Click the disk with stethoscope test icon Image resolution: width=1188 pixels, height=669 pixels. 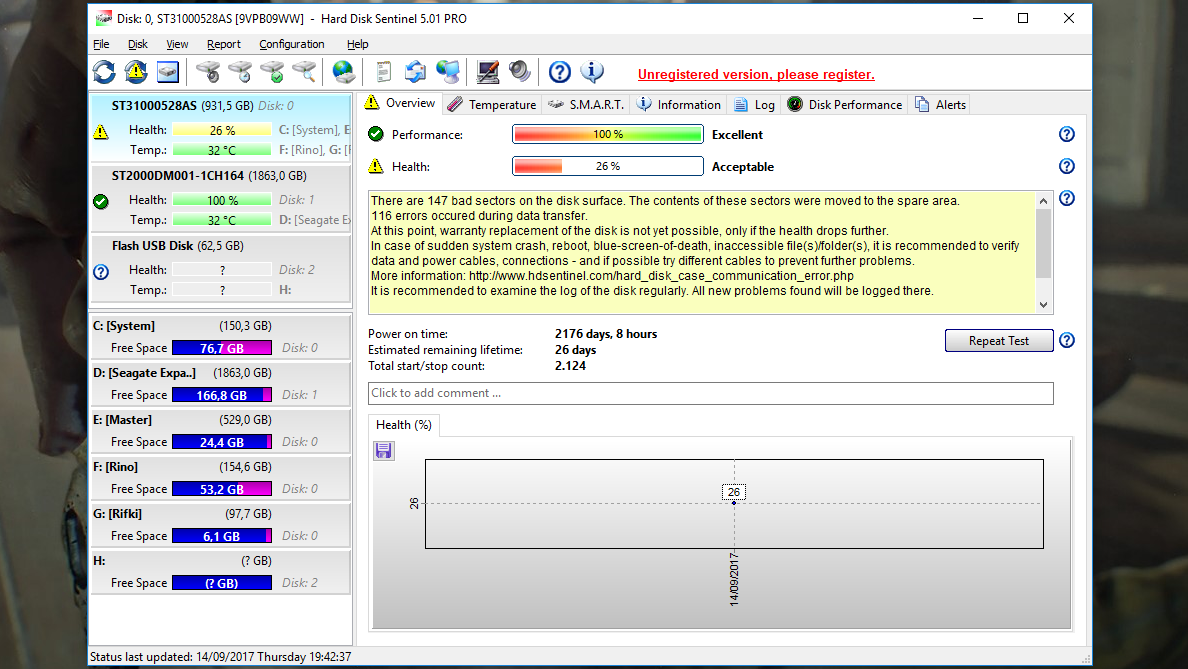pos(208,72)
